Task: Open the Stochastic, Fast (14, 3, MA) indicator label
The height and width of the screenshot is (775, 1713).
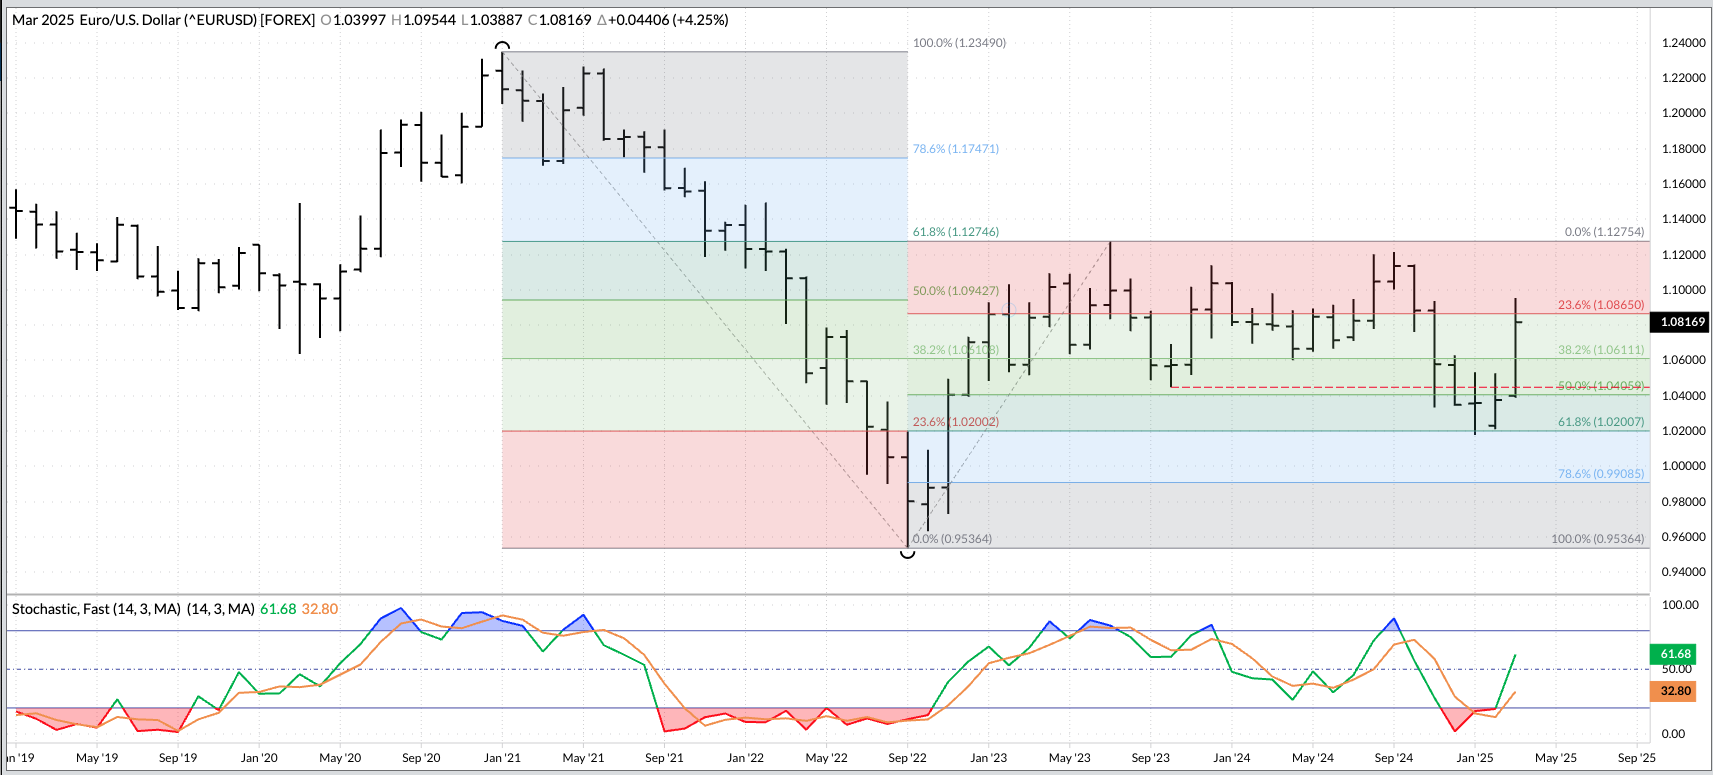Action: point(133,609)
